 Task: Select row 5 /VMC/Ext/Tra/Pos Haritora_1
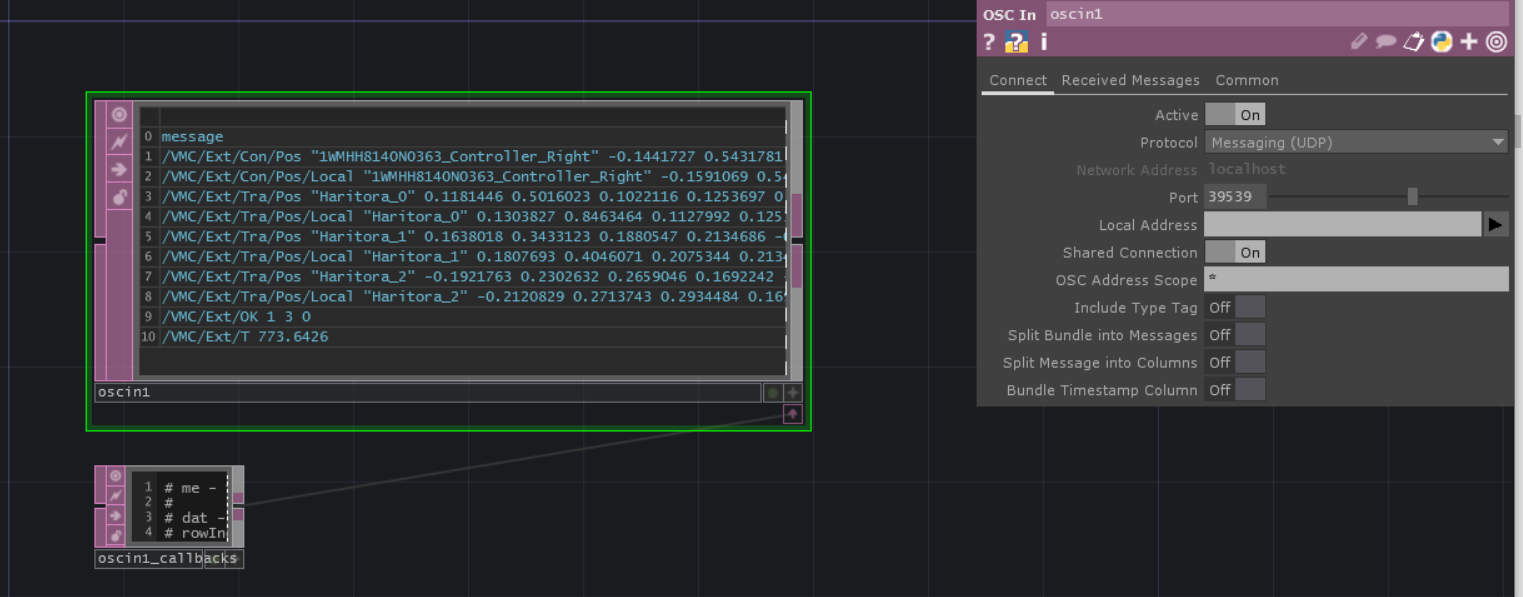click(473, 237)
